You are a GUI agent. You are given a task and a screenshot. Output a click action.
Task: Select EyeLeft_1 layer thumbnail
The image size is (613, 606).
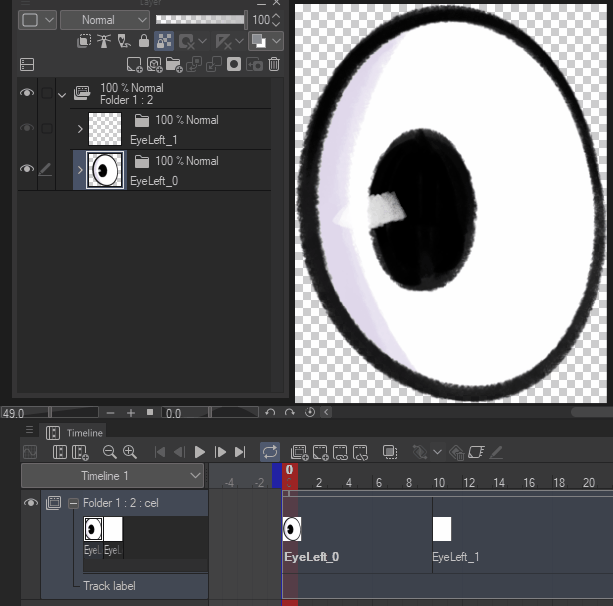pos(105,129)
